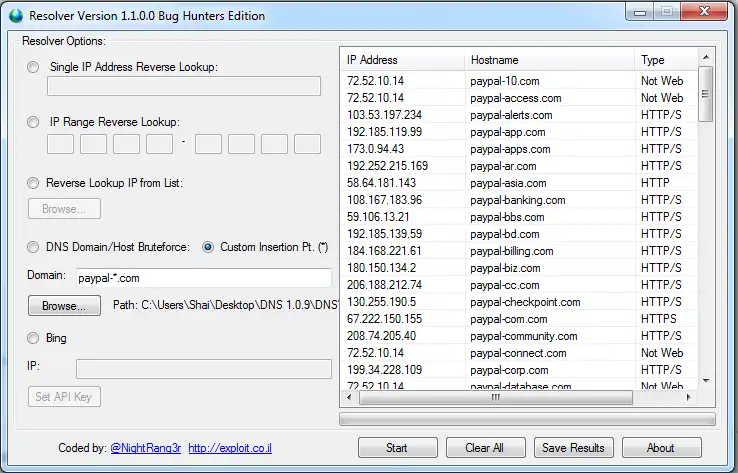Minimize the Resolver window

(x=640, y=12)
